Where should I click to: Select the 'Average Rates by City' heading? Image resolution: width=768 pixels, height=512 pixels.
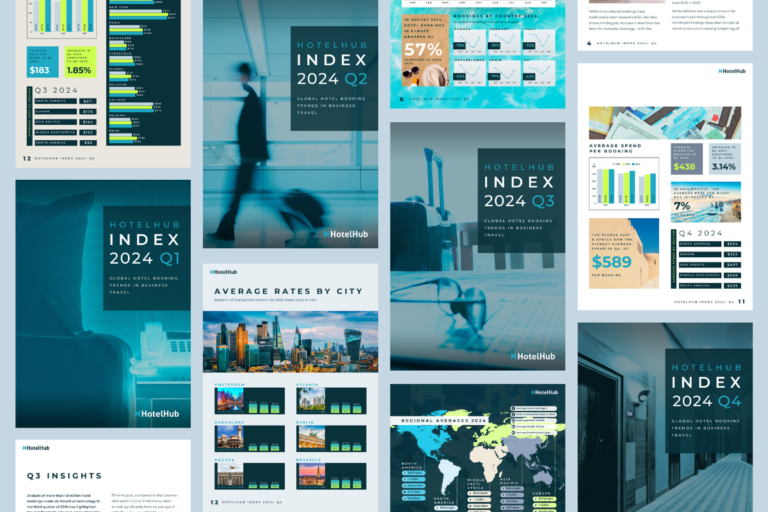[x=288, y=291]
